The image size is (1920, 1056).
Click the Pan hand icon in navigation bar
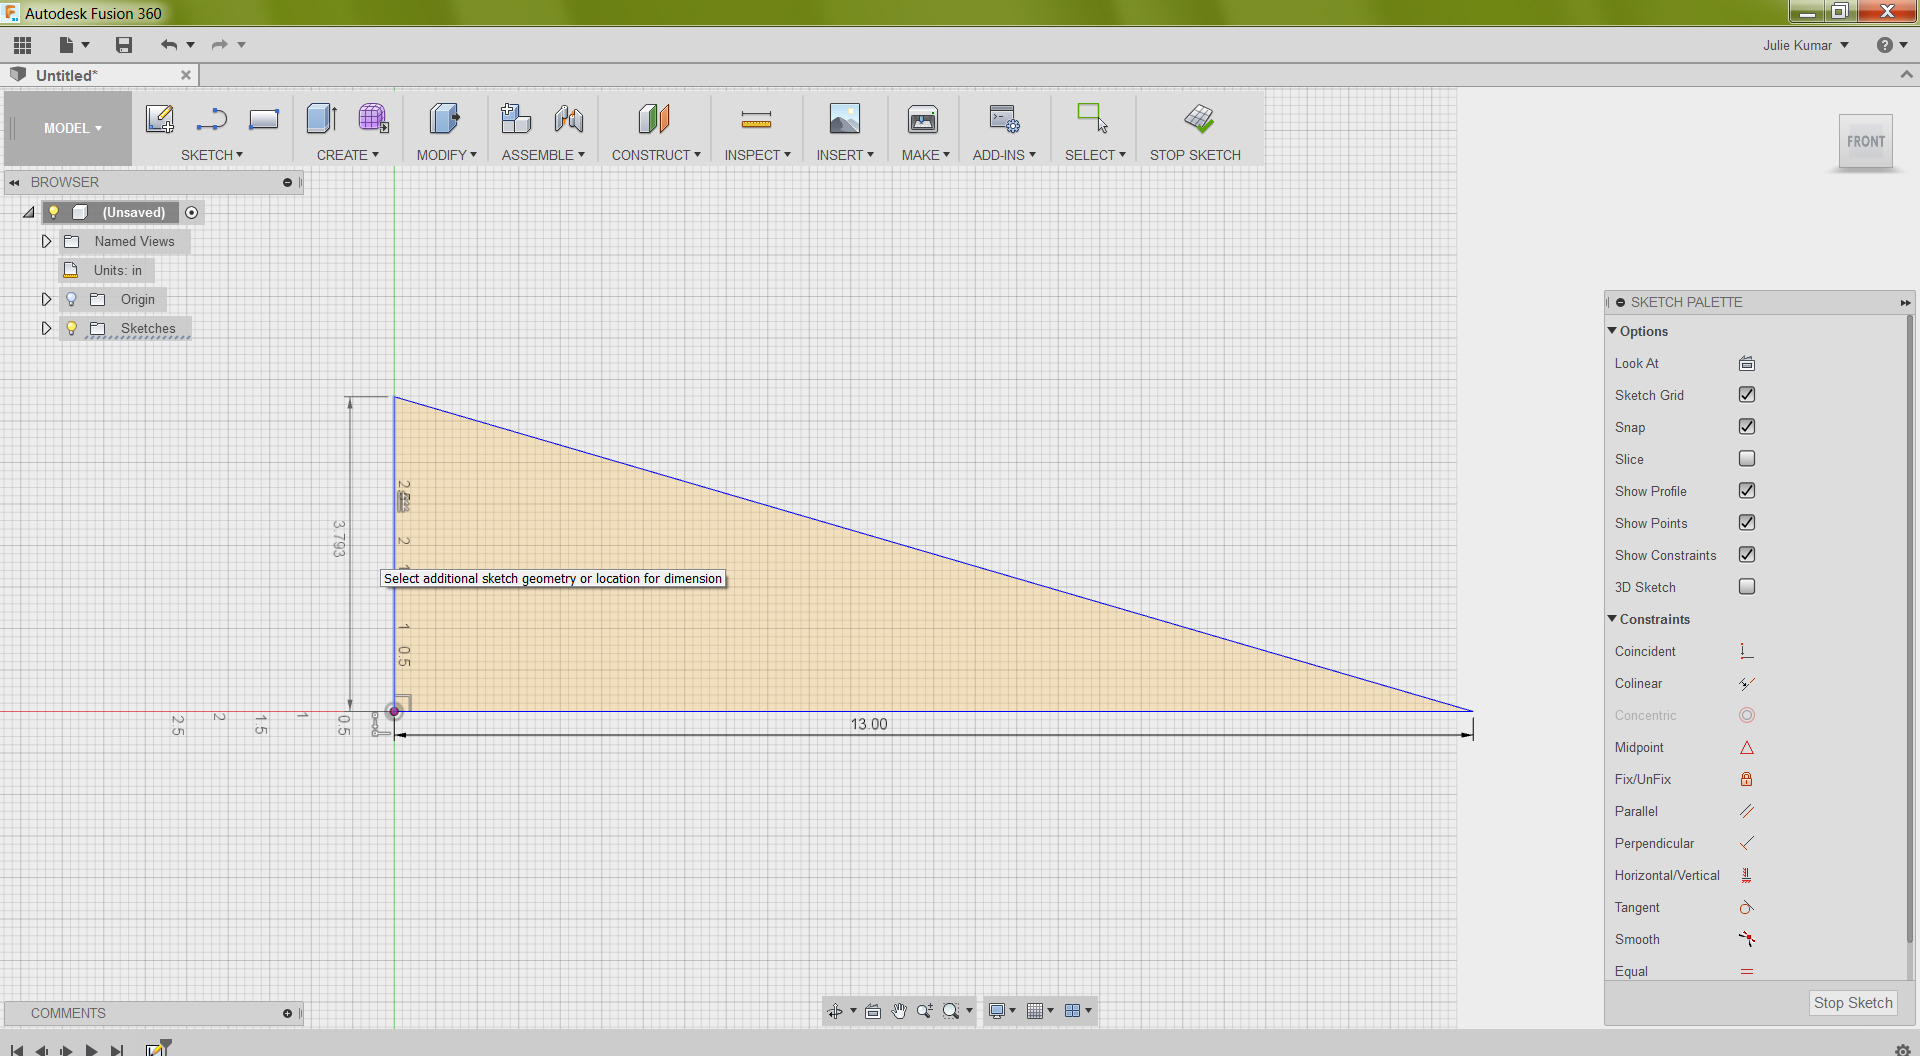899,1011
